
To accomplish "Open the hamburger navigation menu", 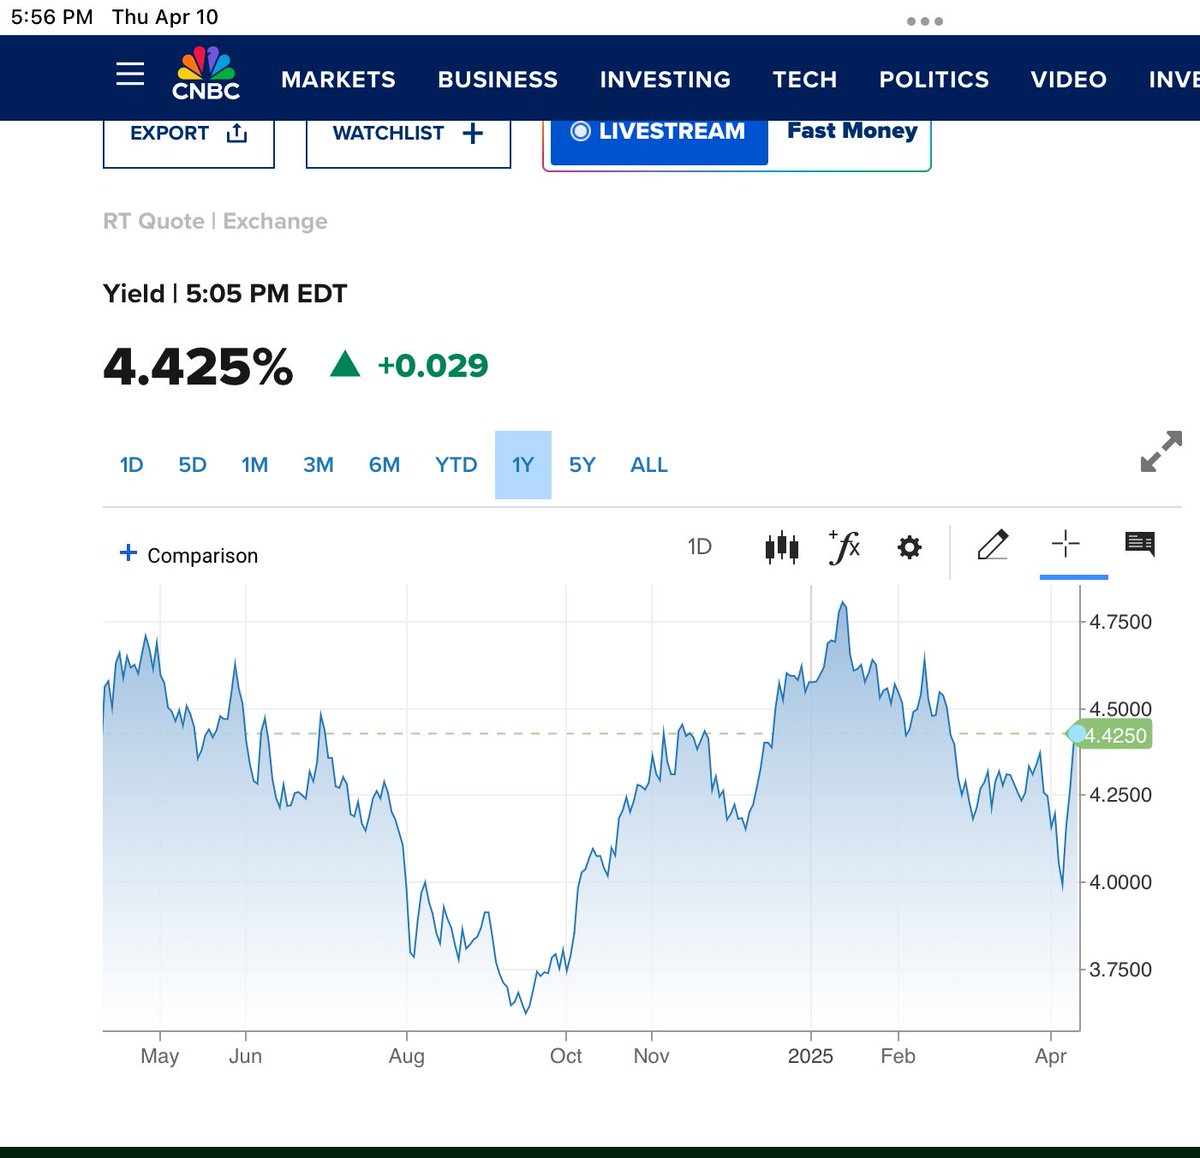I will (130, 75).
